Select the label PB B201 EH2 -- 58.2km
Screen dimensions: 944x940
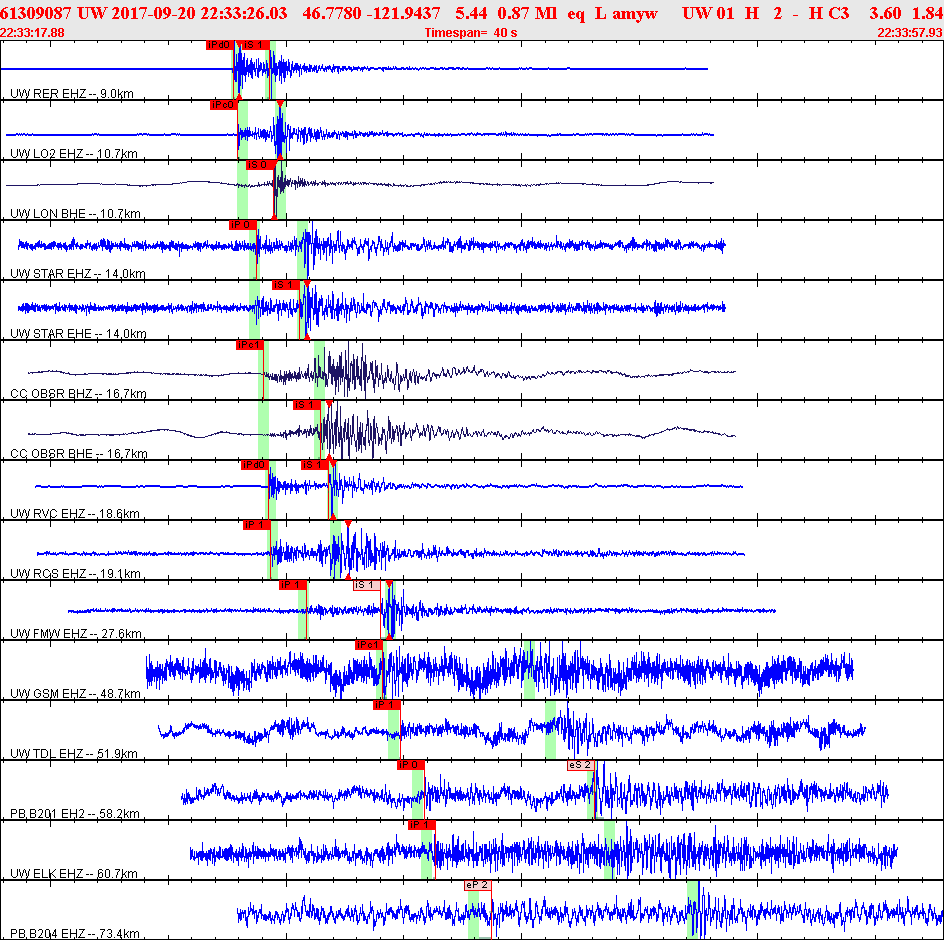click(75, 813)
